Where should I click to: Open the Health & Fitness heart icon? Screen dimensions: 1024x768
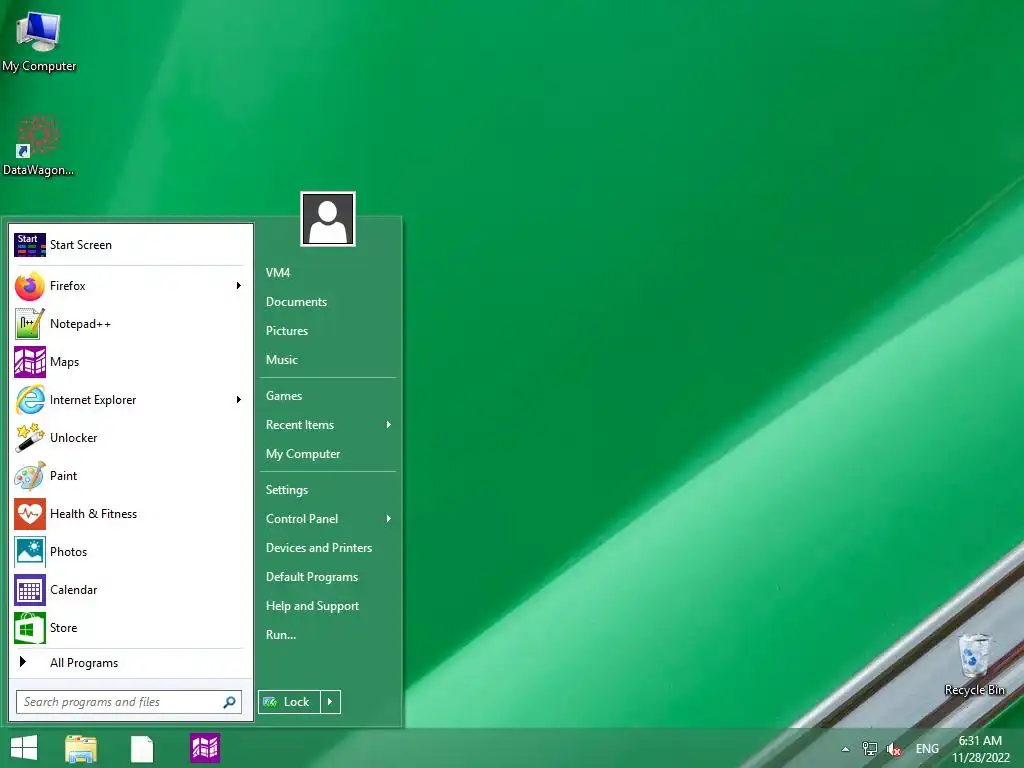[30, 514]
